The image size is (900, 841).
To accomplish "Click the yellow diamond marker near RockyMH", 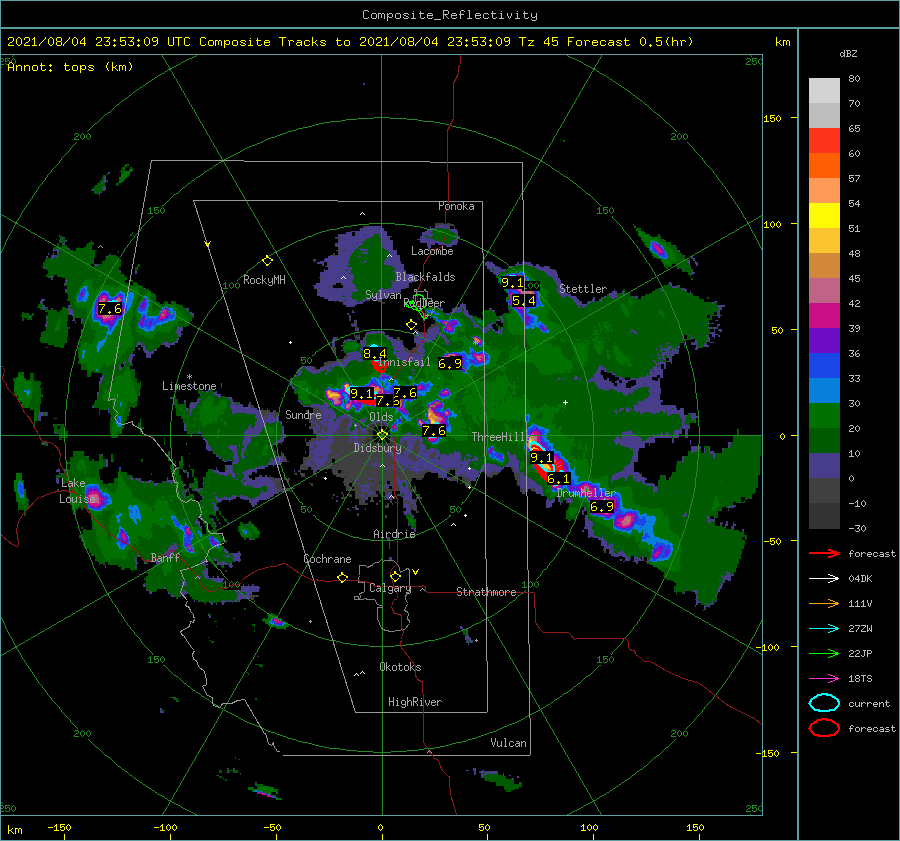I will click(267, 261).
